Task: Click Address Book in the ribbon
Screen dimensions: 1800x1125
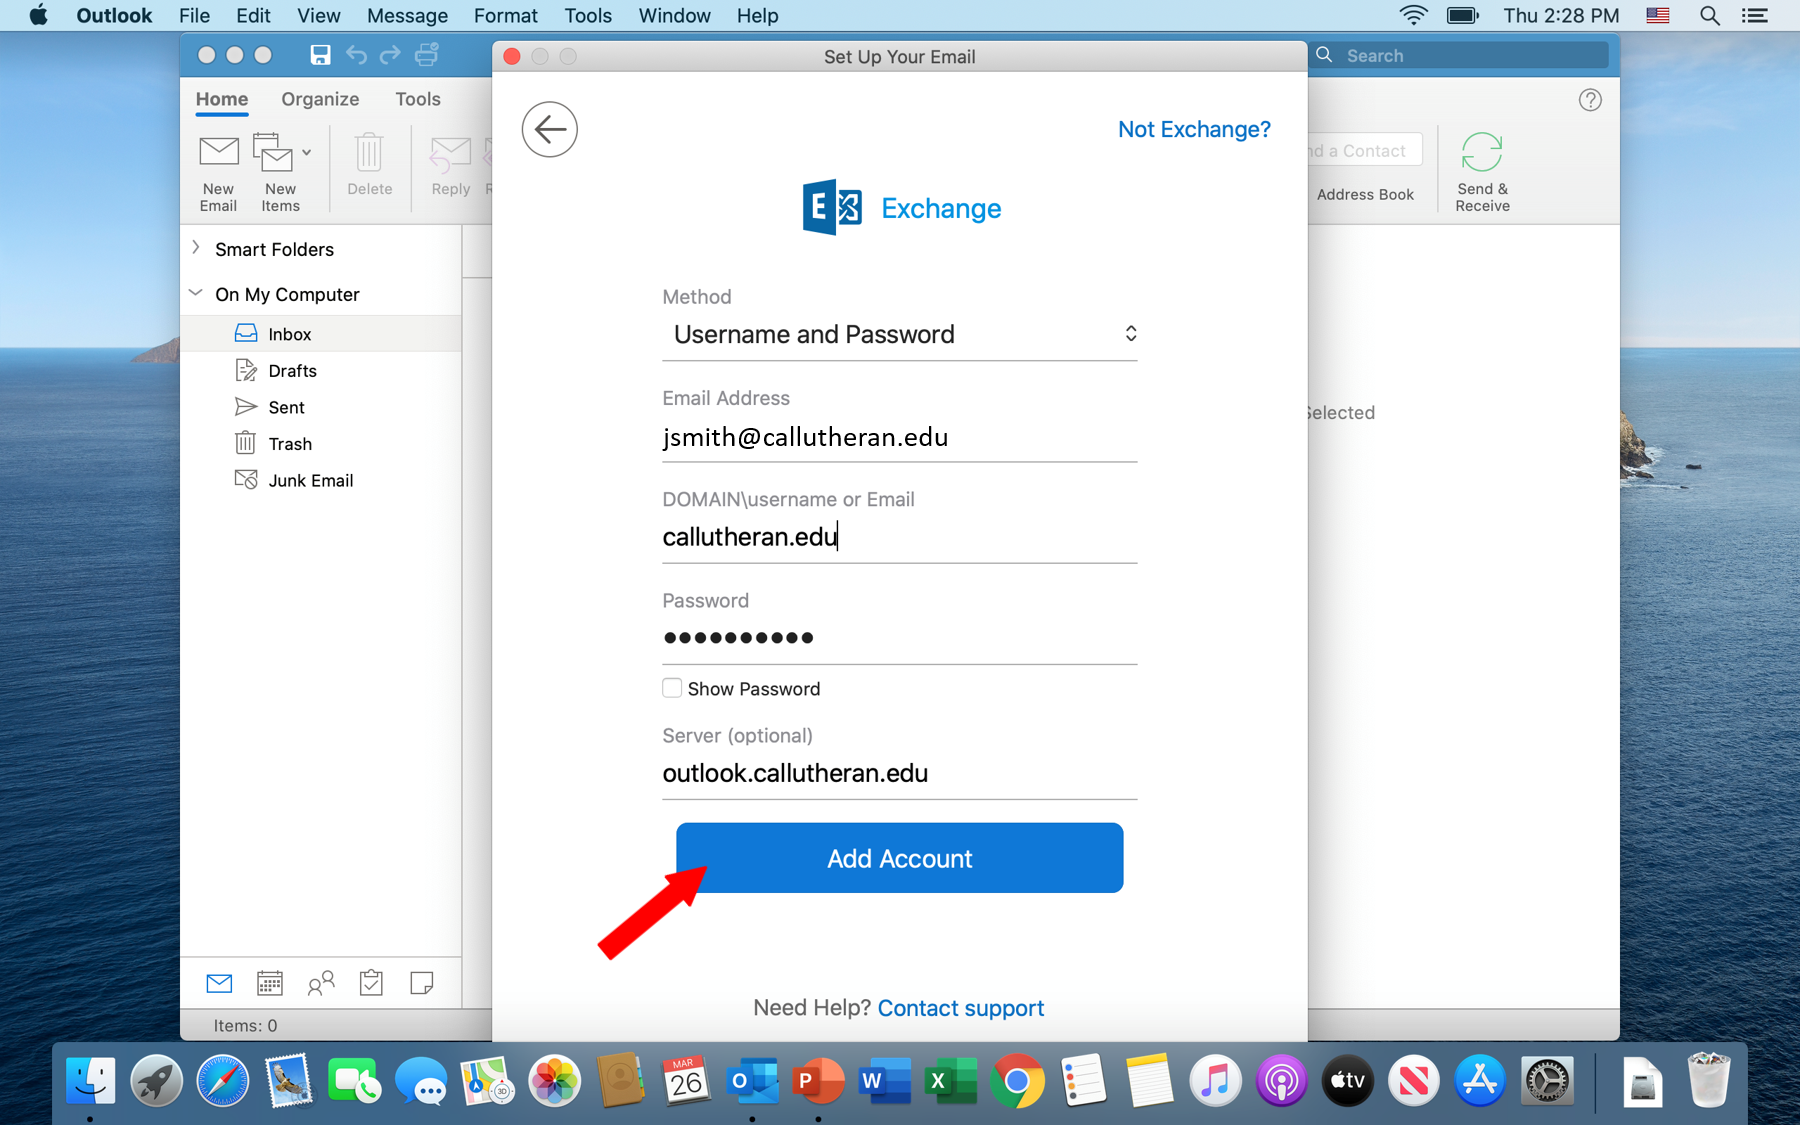Action: (x=1365, y=194)
